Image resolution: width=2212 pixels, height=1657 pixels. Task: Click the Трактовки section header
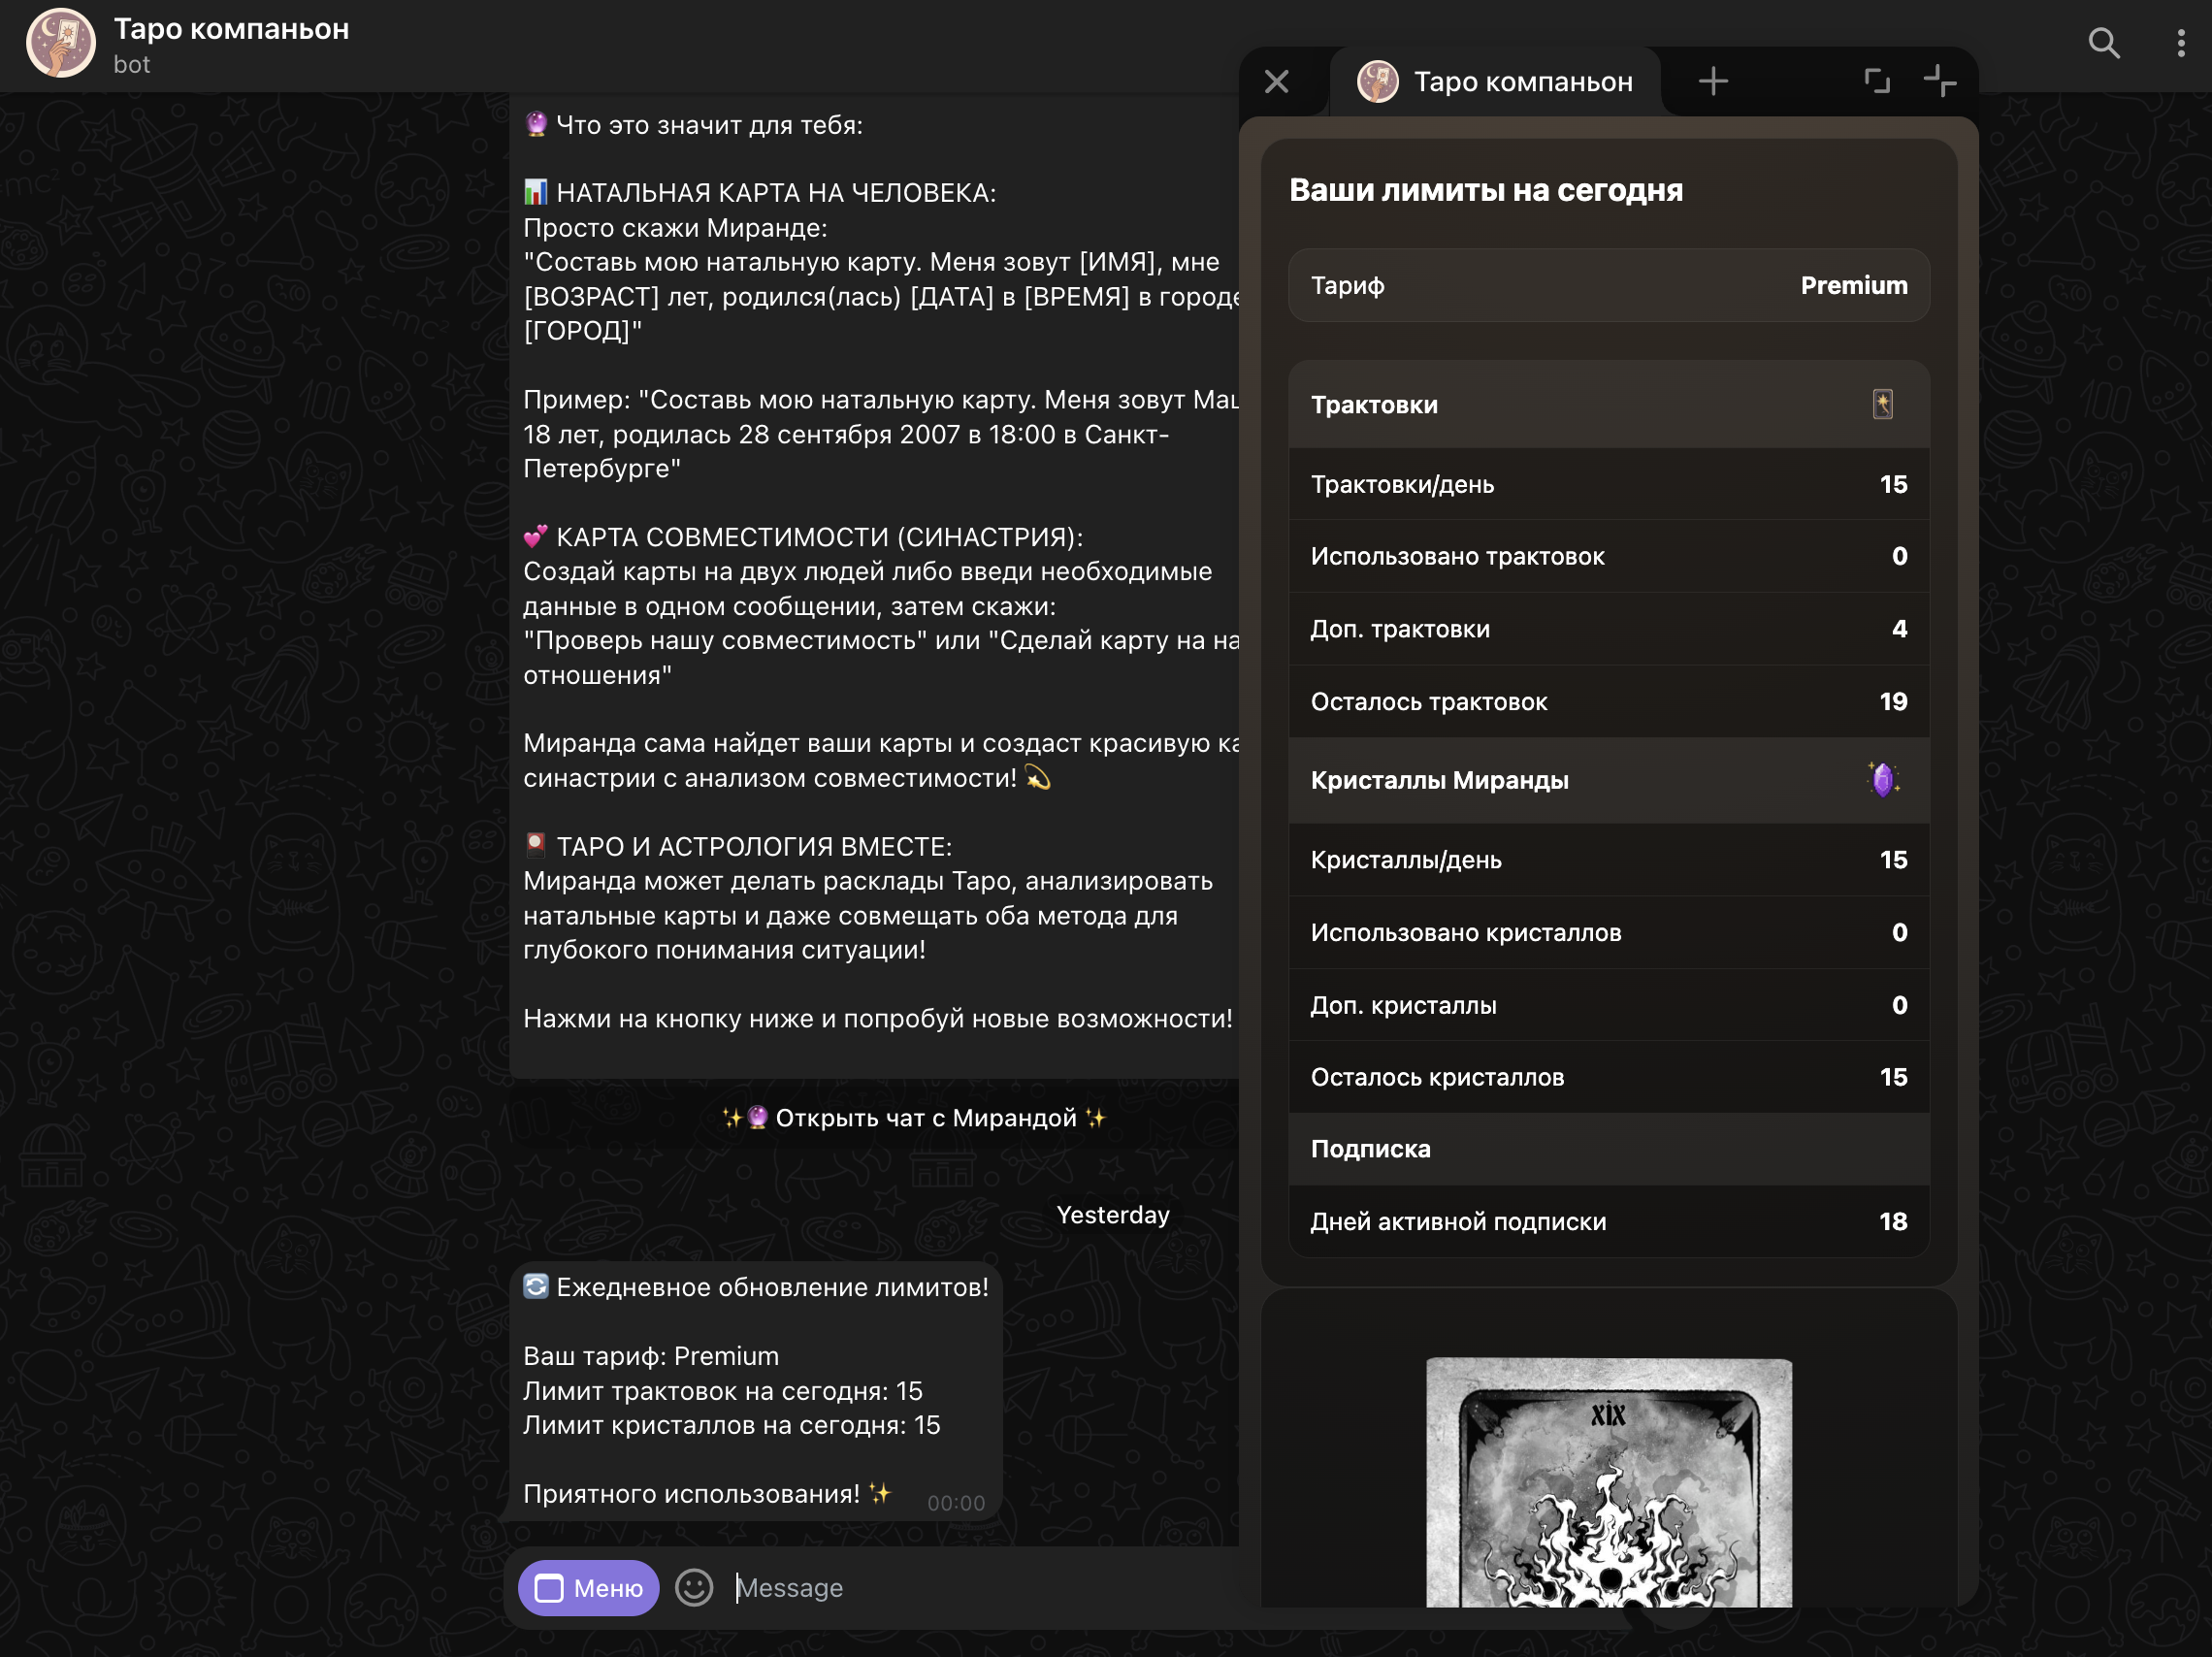point(1374,405)
